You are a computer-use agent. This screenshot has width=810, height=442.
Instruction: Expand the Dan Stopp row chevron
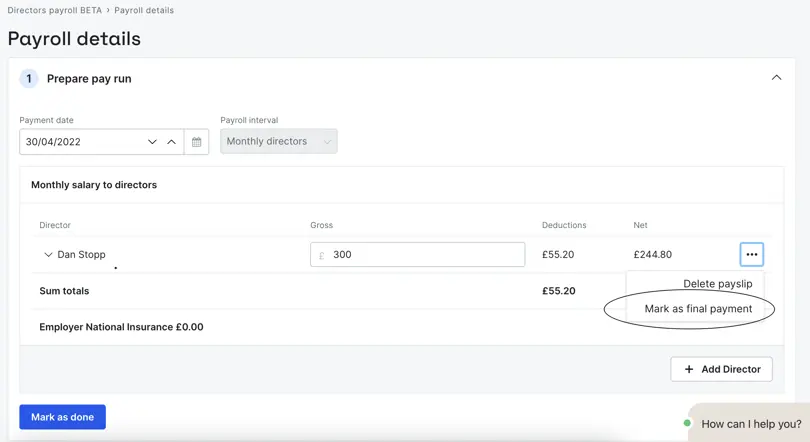point(48,255)
